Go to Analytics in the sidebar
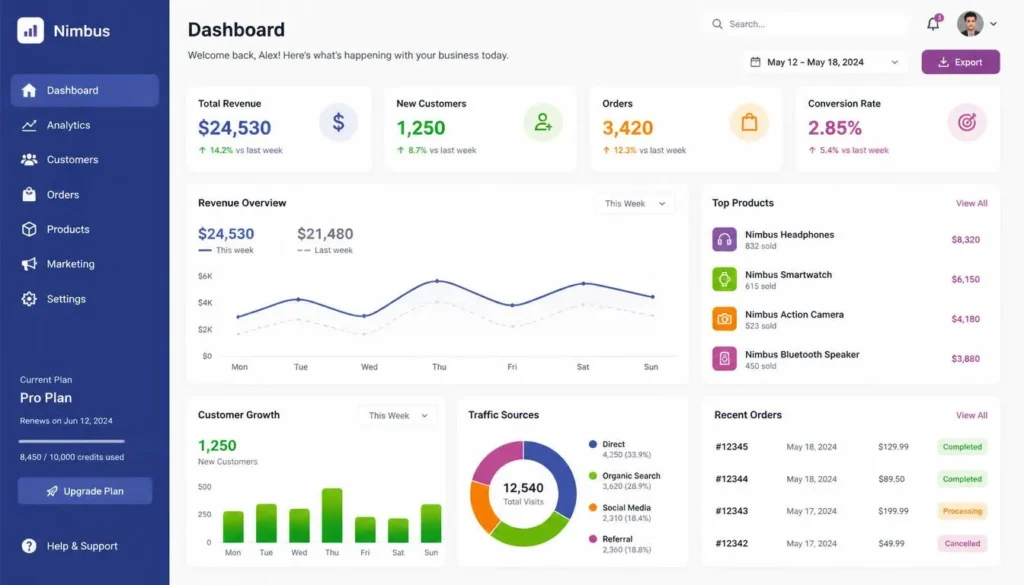The image size is (1024, 585). click(x=85, y=125)
